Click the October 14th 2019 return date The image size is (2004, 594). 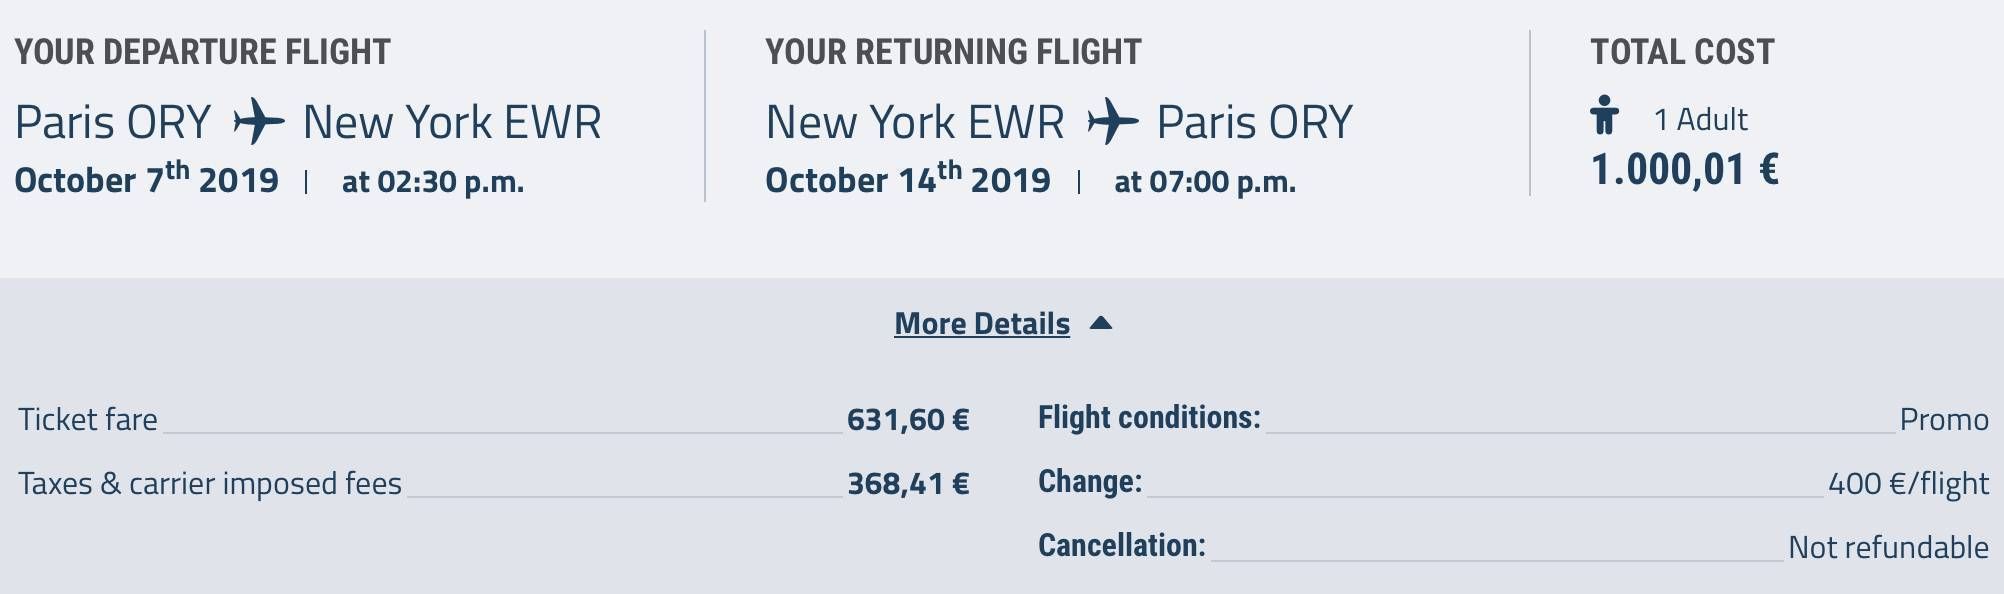tap(908, 178)
